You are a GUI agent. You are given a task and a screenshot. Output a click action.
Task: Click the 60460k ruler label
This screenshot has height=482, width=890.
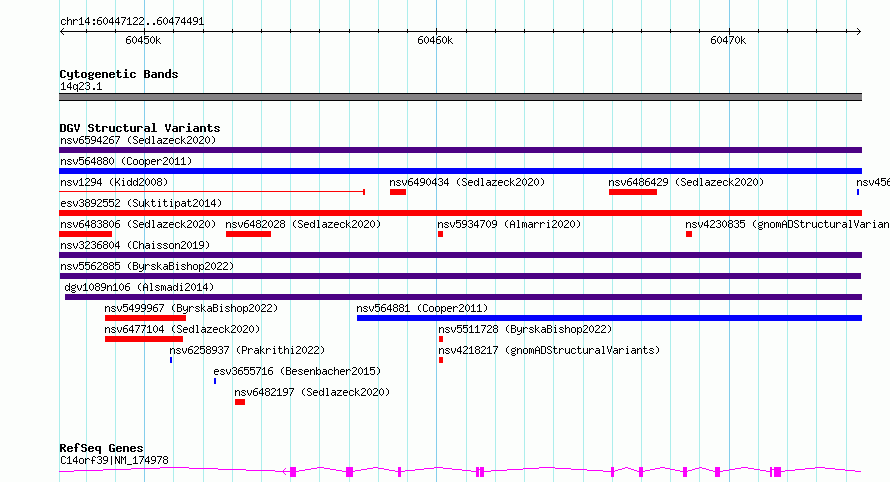[x=435, y=40]
